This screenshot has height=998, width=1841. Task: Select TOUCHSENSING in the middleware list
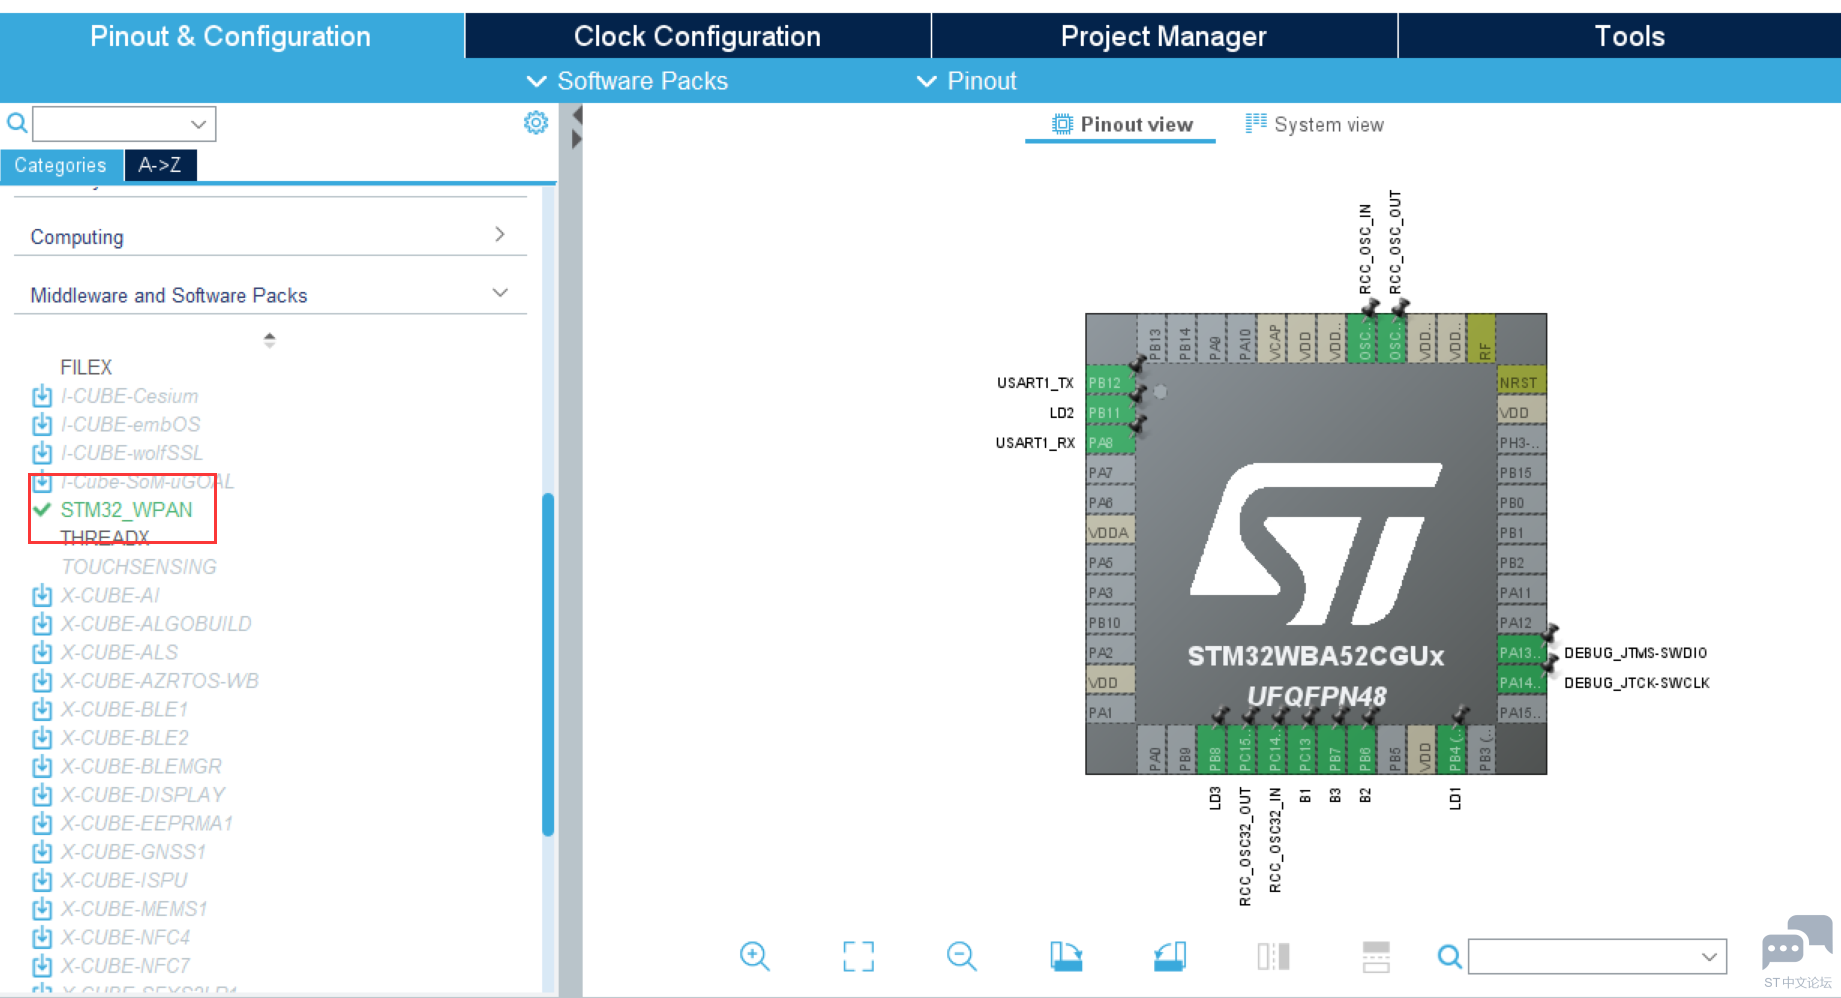click(x=139, y=567)
